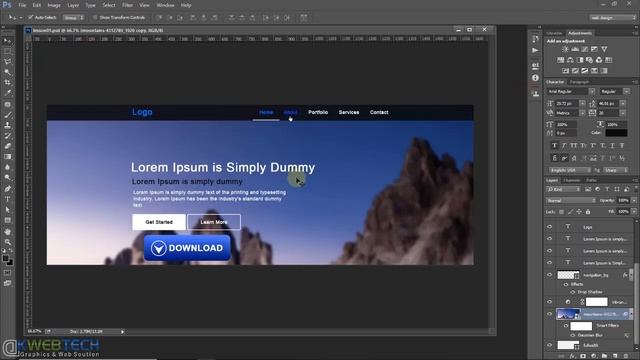The width and height of the screenshot is (640, 360).
Task: Click the blue DOWNLOAD button
Action: (187, 248)
